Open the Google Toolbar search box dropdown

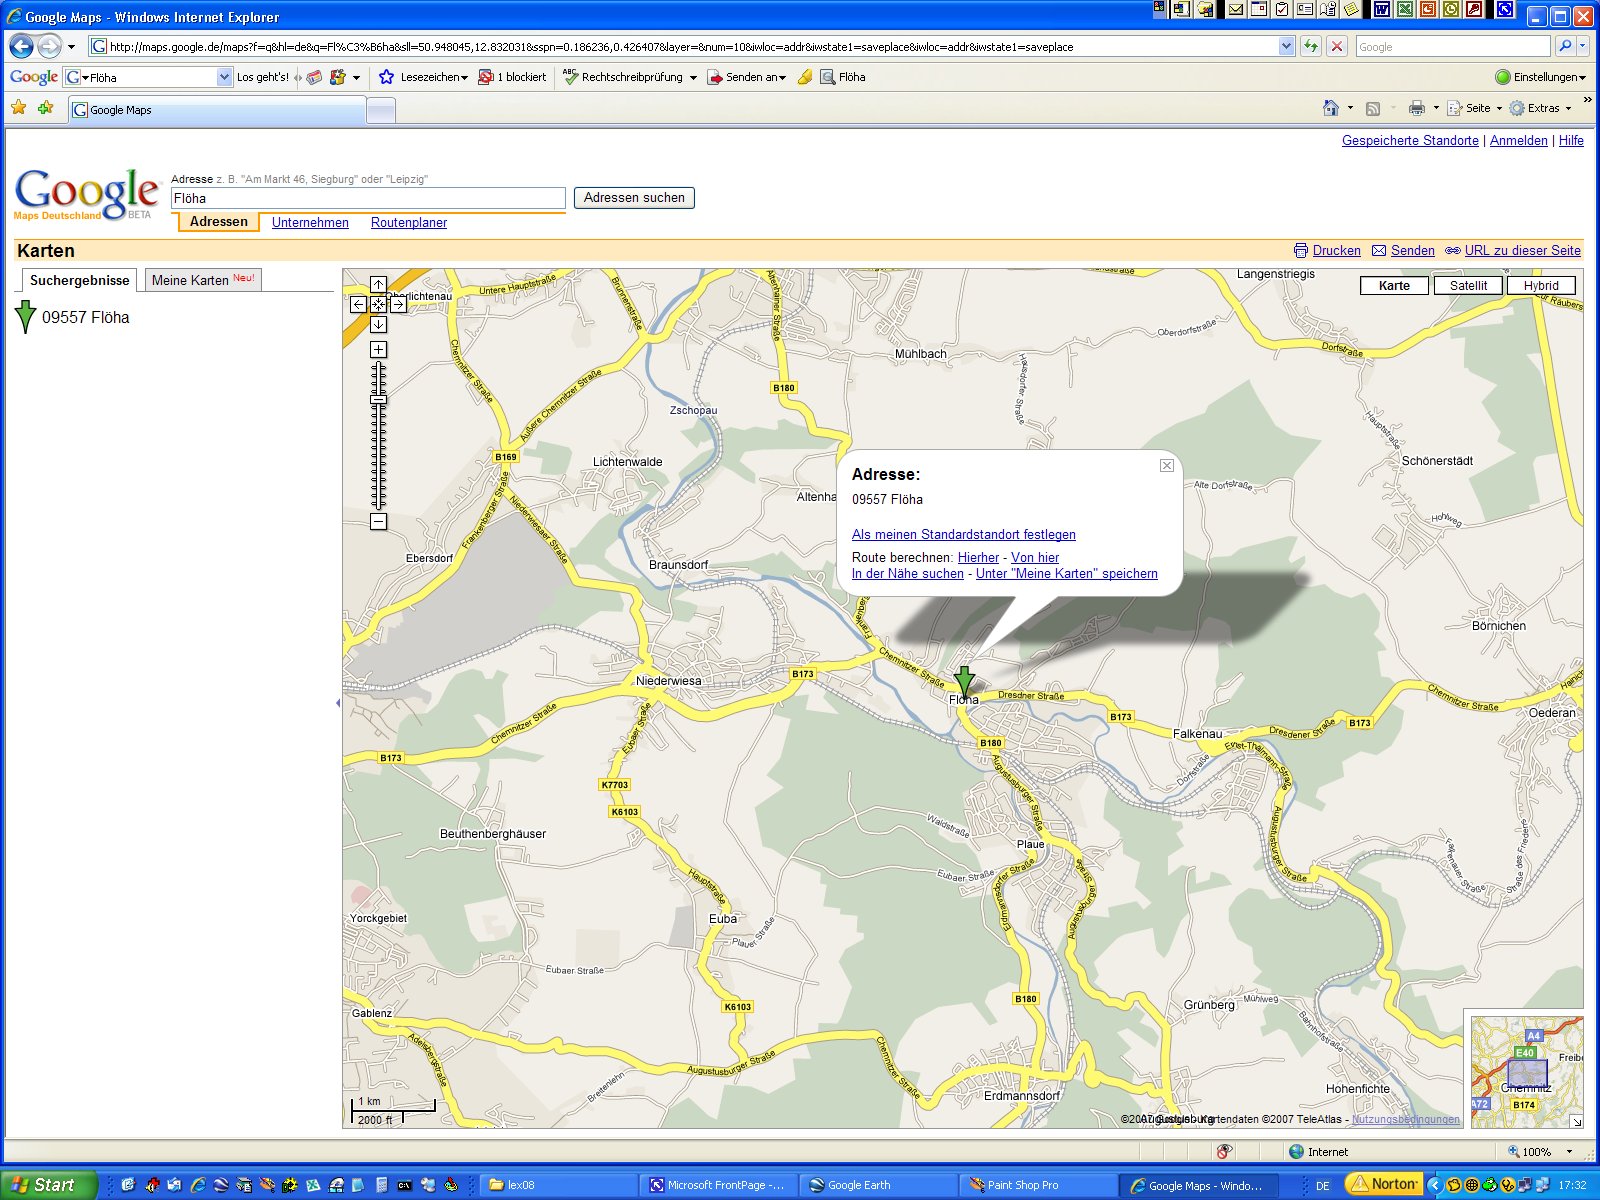(x=224, y=77)
